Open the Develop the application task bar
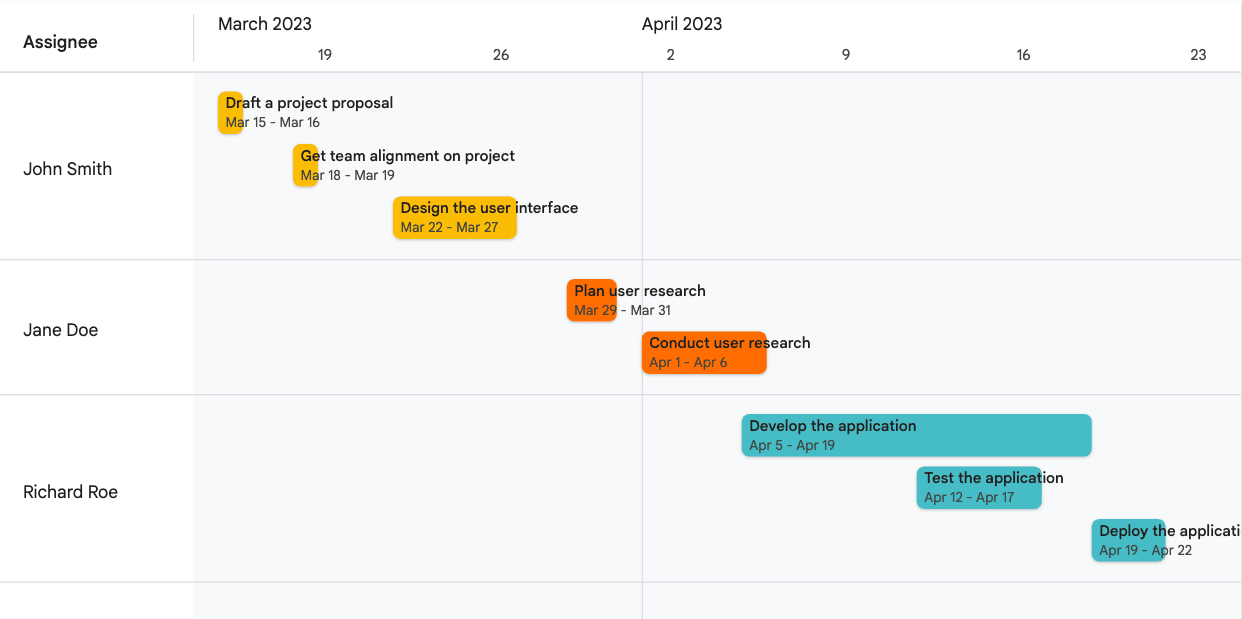 (916, 435)
